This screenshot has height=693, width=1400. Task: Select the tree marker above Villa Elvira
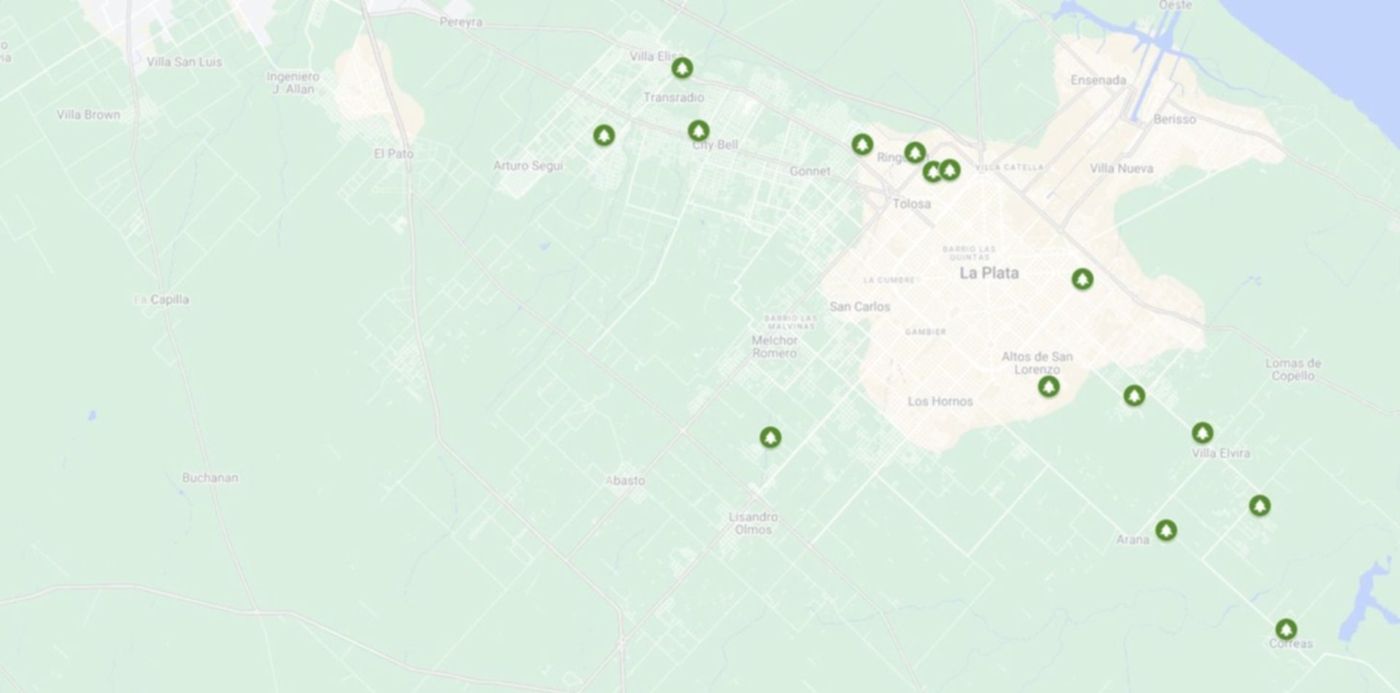point(1202,433)
